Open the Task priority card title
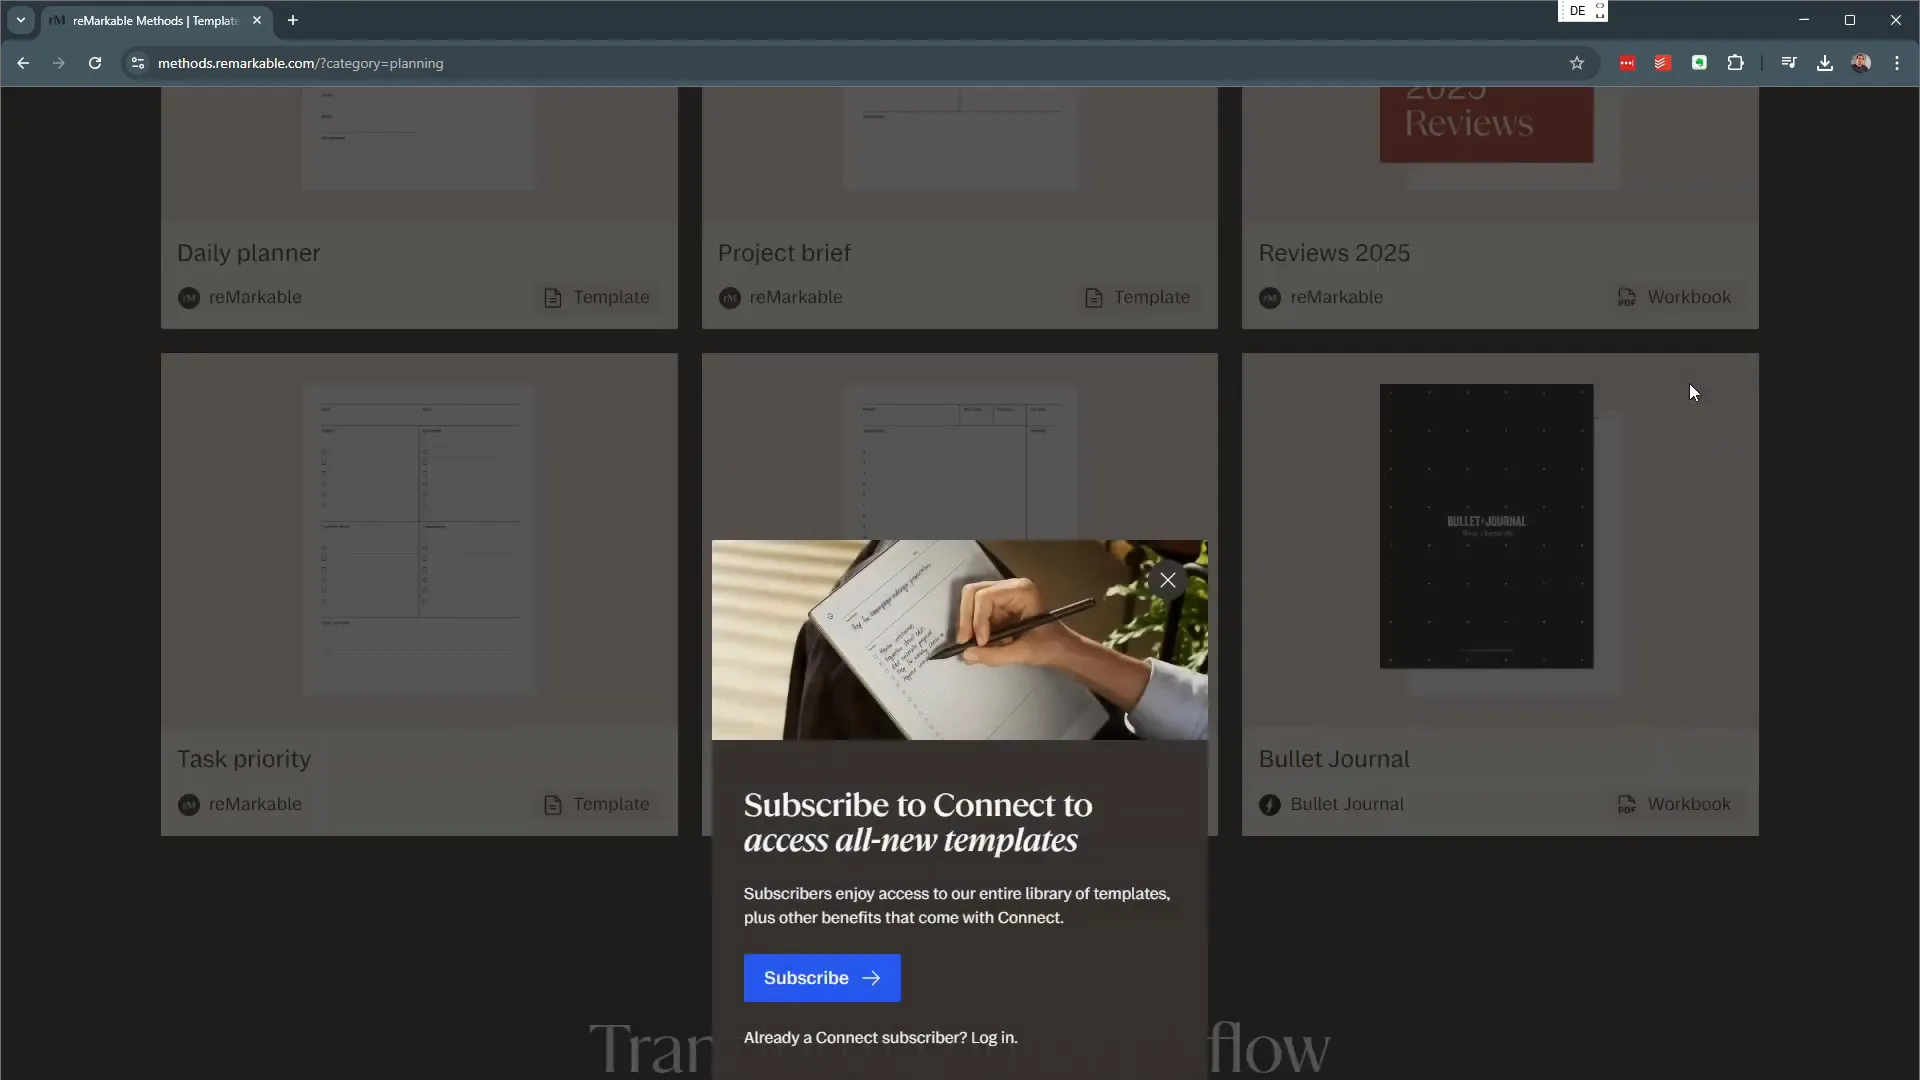Image resolution: width=1920 pixels, height=1080 pixels. point(244,759)
